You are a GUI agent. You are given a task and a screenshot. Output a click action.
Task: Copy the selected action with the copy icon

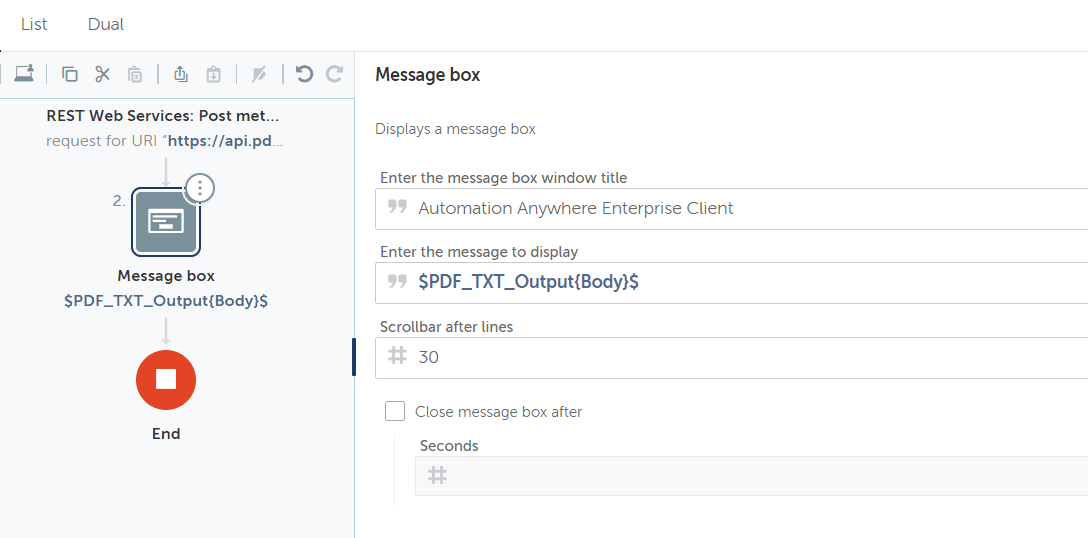coord(69,74)
